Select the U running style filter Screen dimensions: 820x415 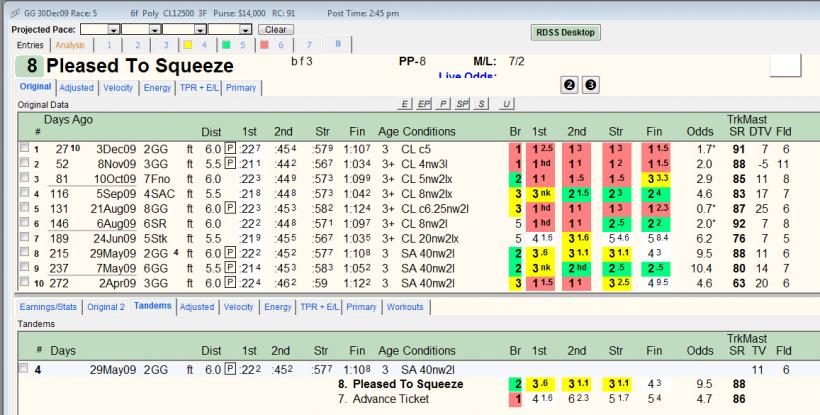[x=506, y=104]
